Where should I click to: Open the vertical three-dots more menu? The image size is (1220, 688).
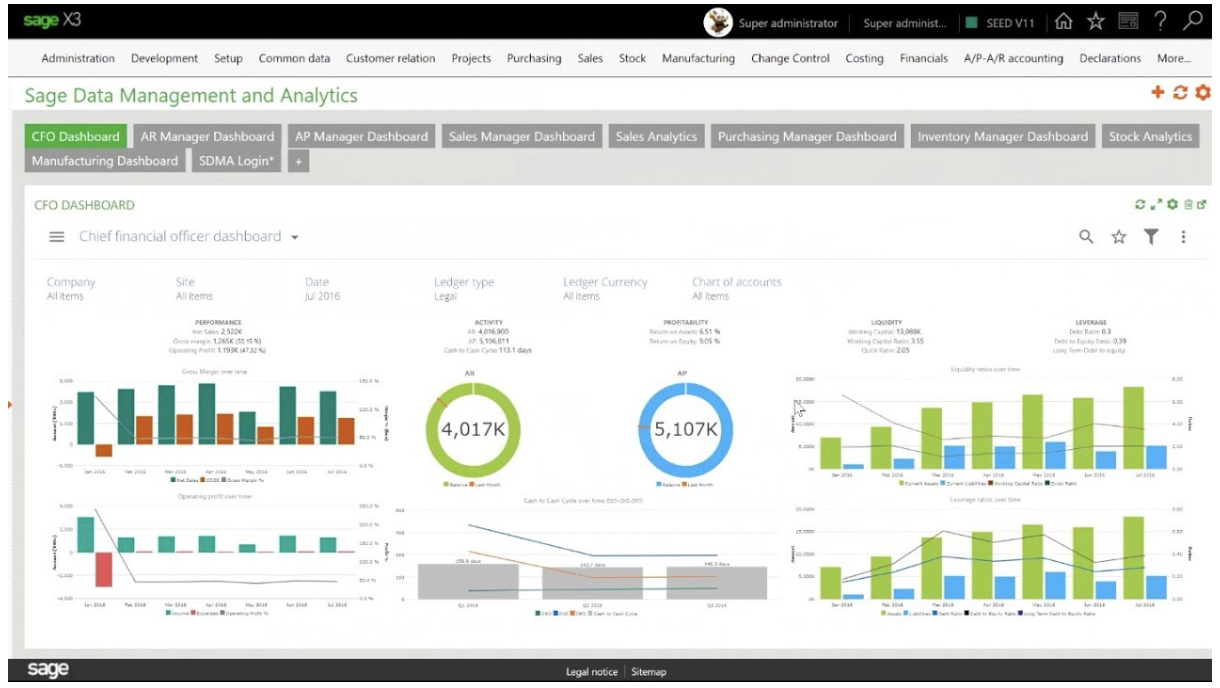(x=1183, y=237)
